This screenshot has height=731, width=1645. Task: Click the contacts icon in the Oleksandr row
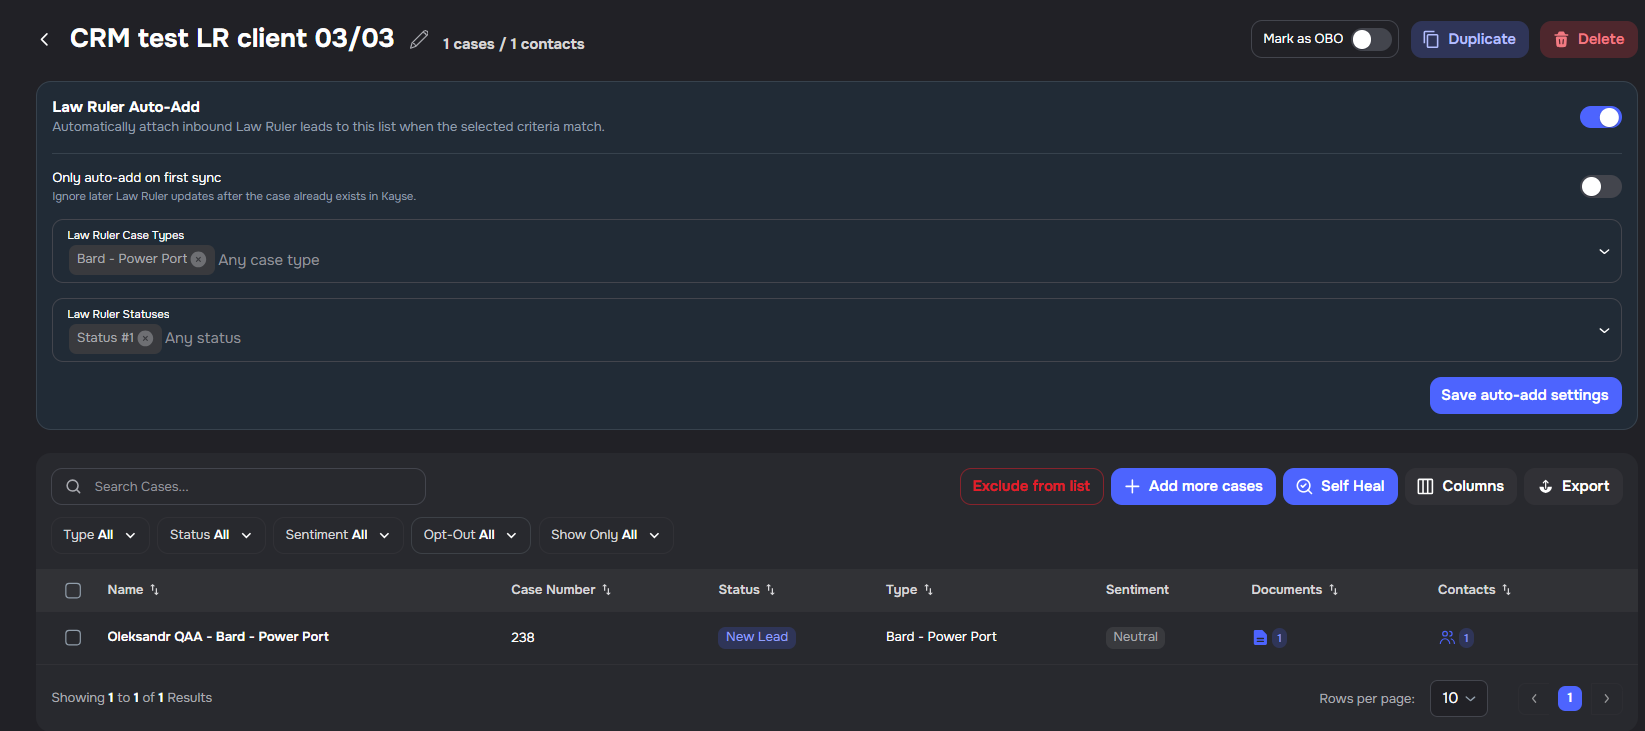point(1447,638)
